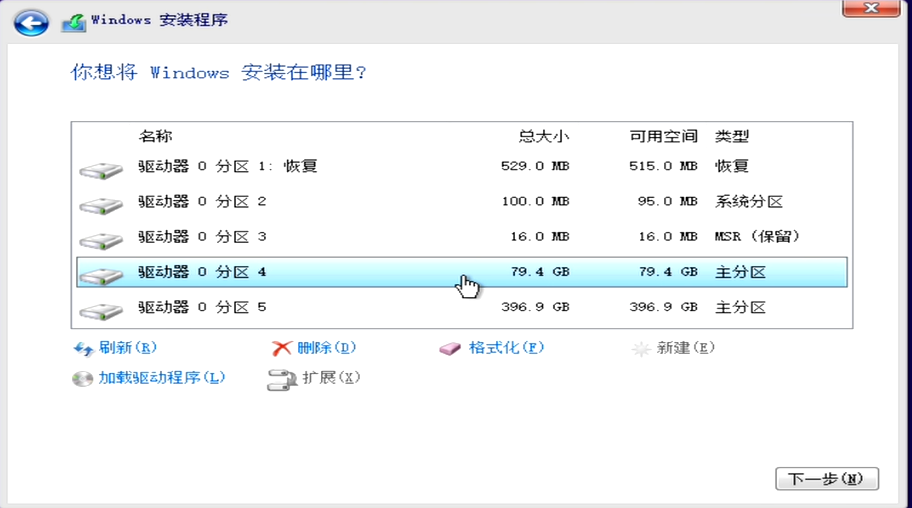Click the 下一步(N) next button
This screenshot has width=912, height=508.
826,479
